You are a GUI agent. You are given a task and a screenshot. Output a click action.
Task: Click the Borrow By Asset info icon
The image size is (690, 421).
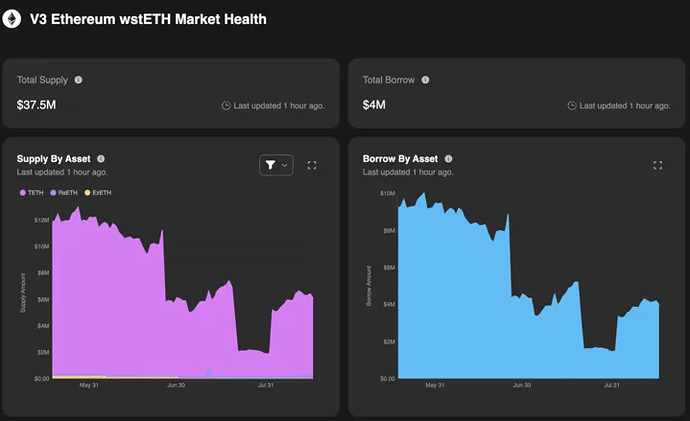pos(448,158)
